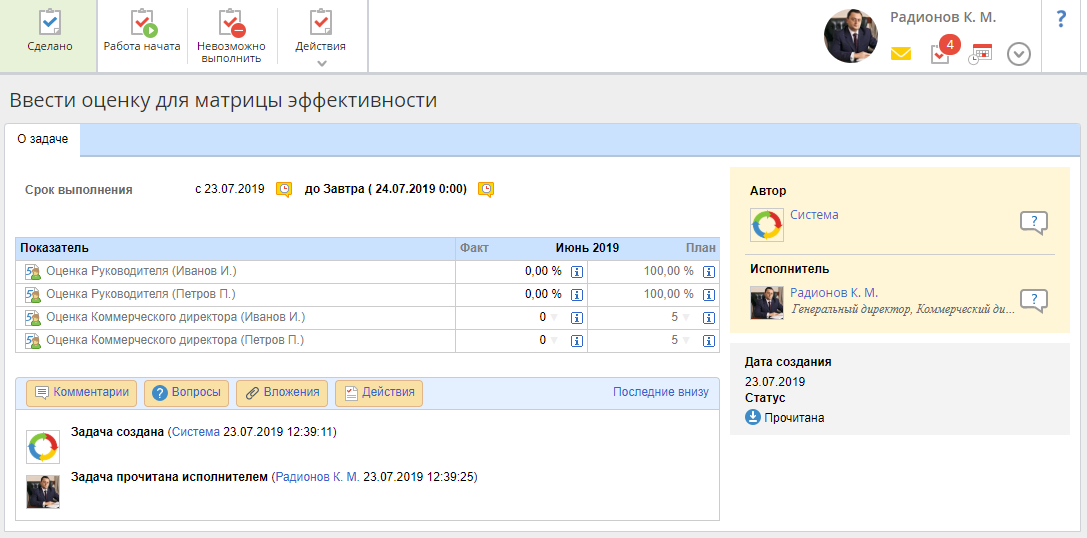Screen dimensions: 1087x538
Task: Open help question mark icon
Action: (x=1061, y=19)
